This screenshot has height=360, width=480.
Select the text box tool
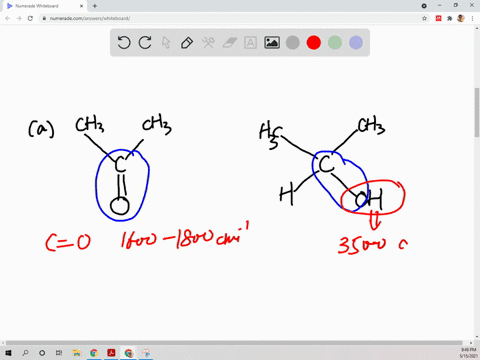point(250,43)
